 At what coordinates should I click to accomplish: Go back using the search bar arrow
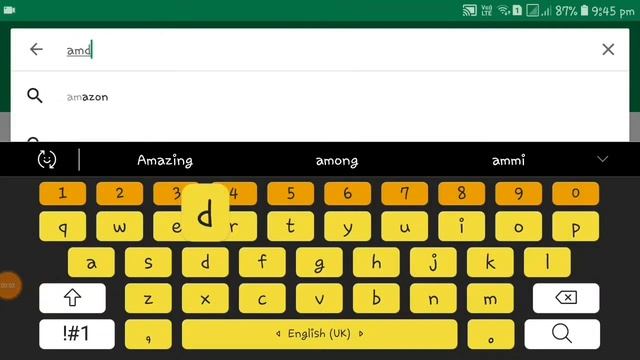coord(36,49)
